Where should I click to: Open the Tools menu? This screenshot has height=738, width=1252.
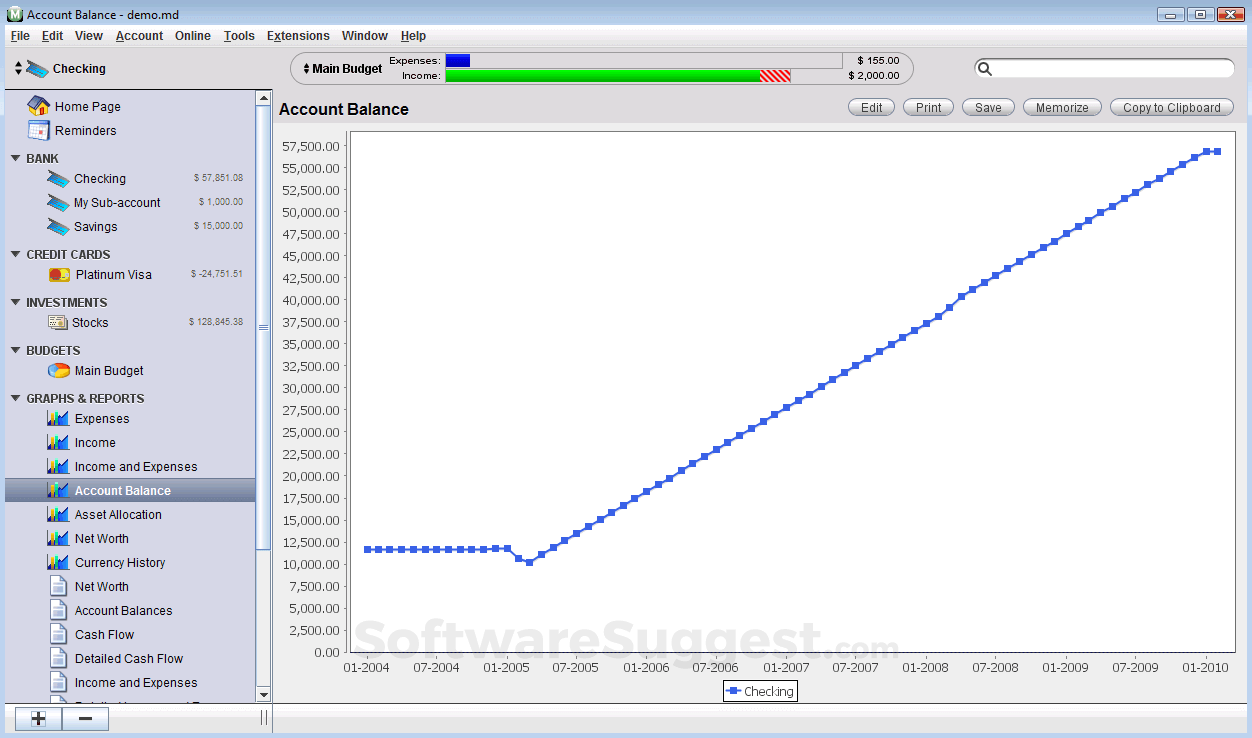(239, 36)
